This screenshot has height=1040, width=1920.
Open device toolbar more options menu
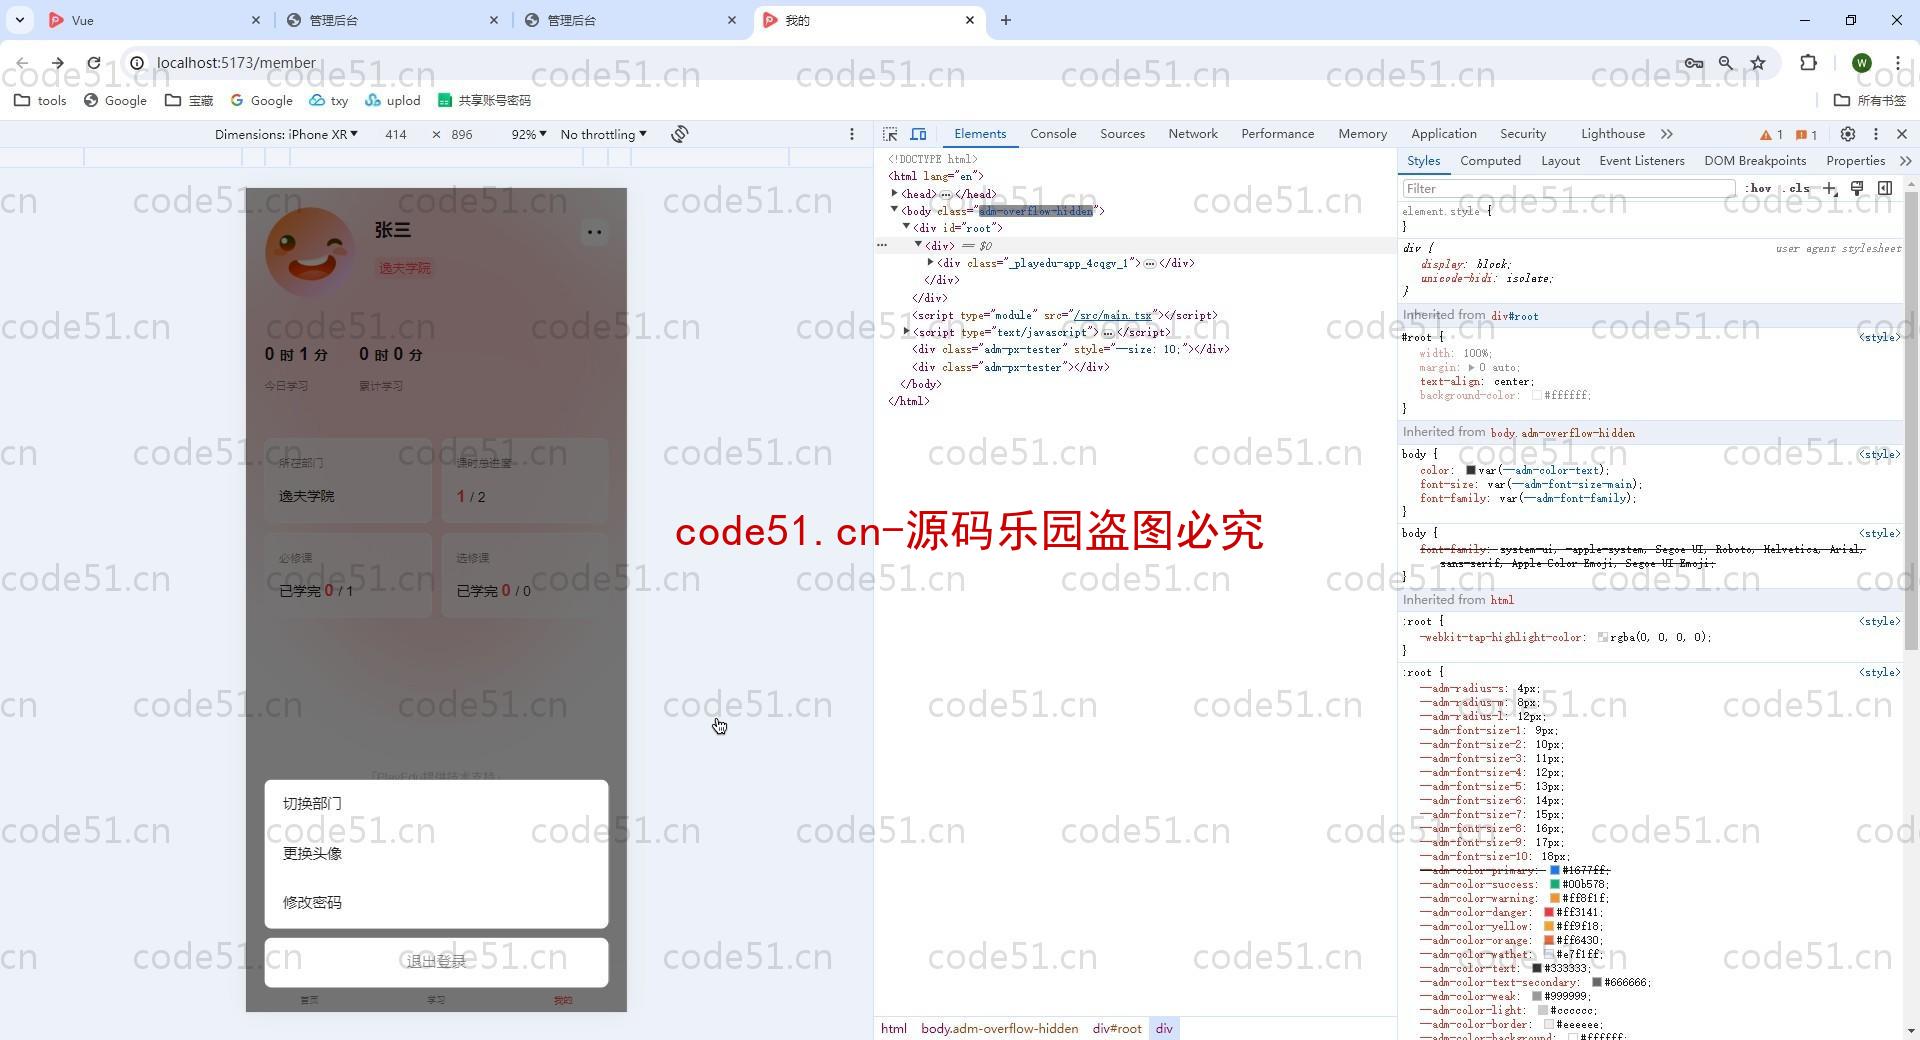pos(852,134)
